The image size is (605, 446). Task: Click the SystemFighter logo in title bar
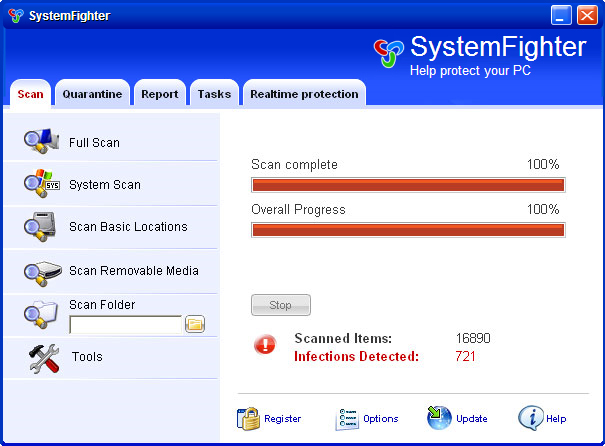(16, 15)
